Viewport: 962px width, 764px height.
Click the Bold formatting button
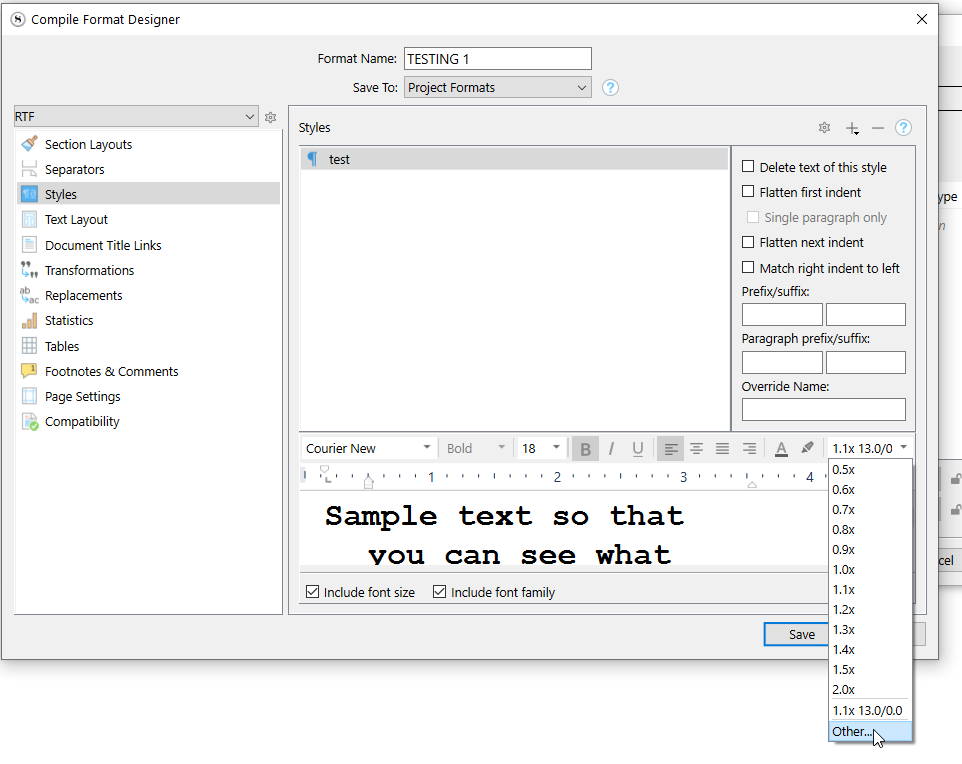(585, 449)
